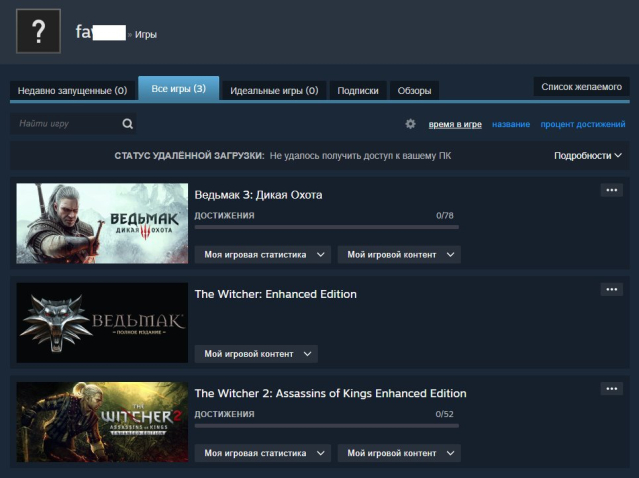This screenshot has width=639, height=478.
Task: Switch to the Идеальные игры tab
Action: 273,90
